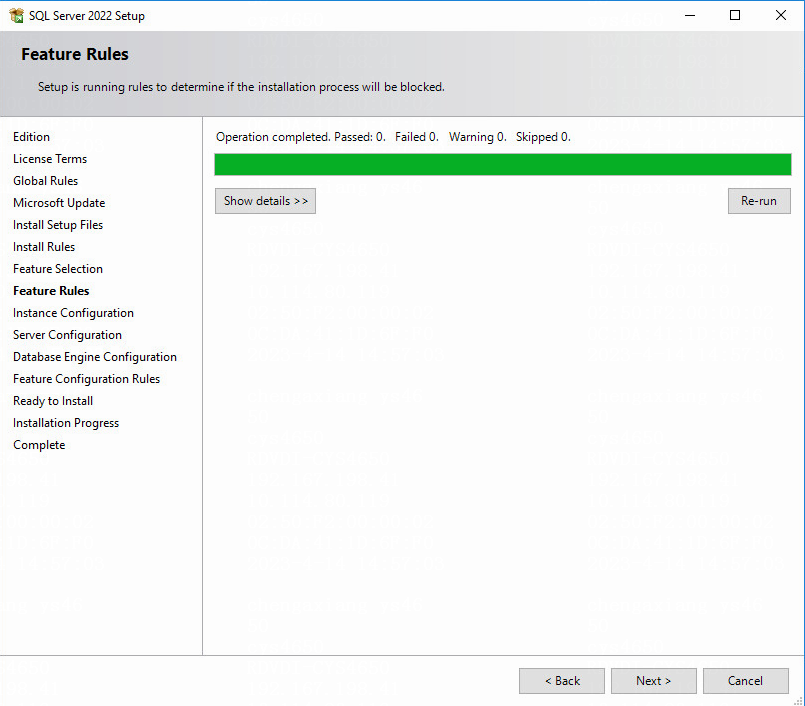The image size is (805, 706).
Task: Open the Install Rules step
Action: point(44,247)
